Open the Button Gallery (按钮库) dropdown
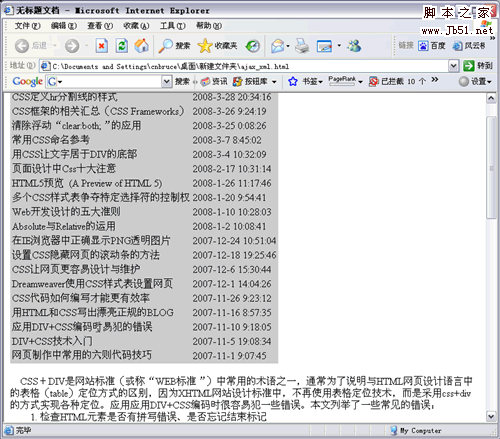Image resolution: width=500 pixels, height=439 pixels. pos(255,81)
